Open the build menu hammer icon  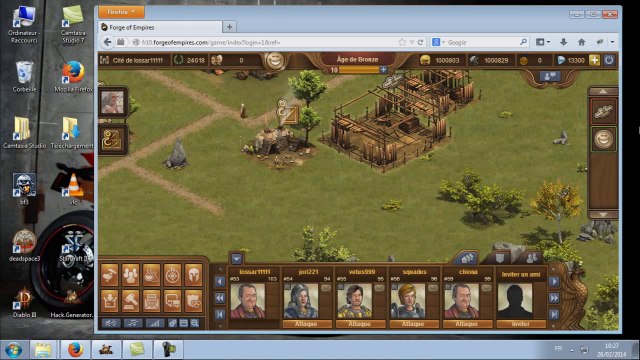pos(109,275)
